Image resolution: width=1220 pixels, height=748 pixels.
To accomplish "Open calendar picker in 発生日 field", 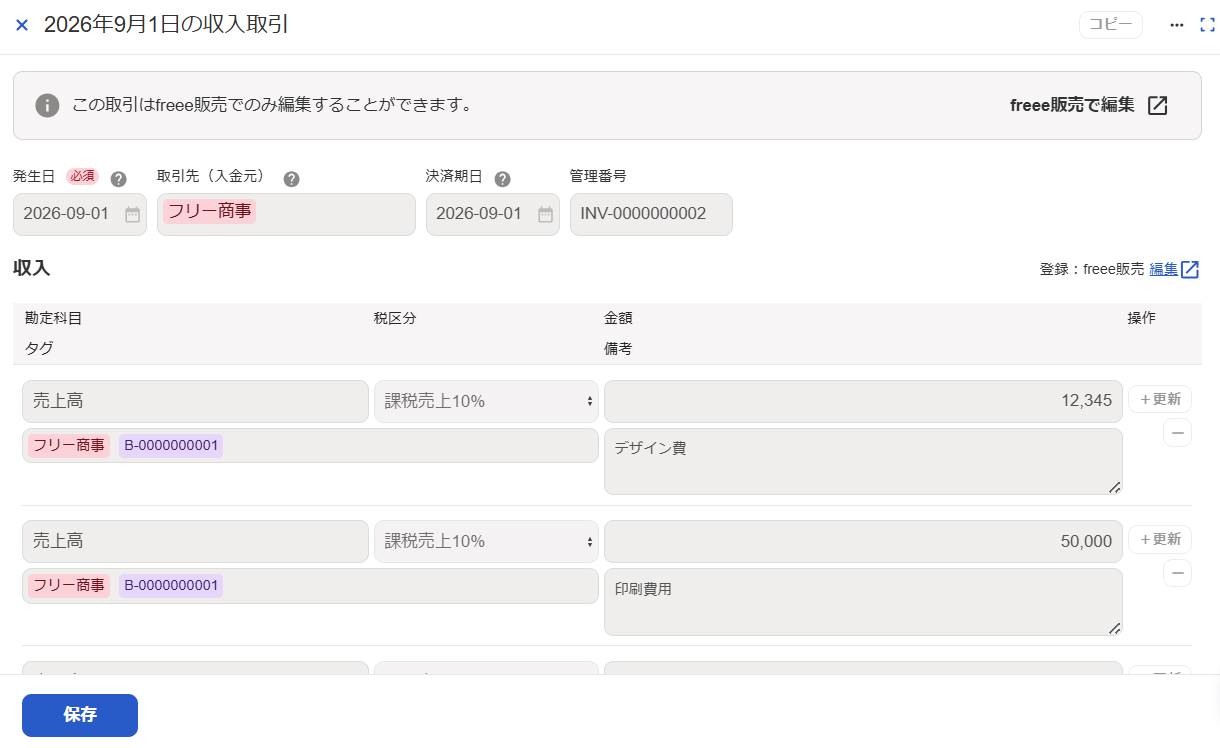I will pos(132,214).
